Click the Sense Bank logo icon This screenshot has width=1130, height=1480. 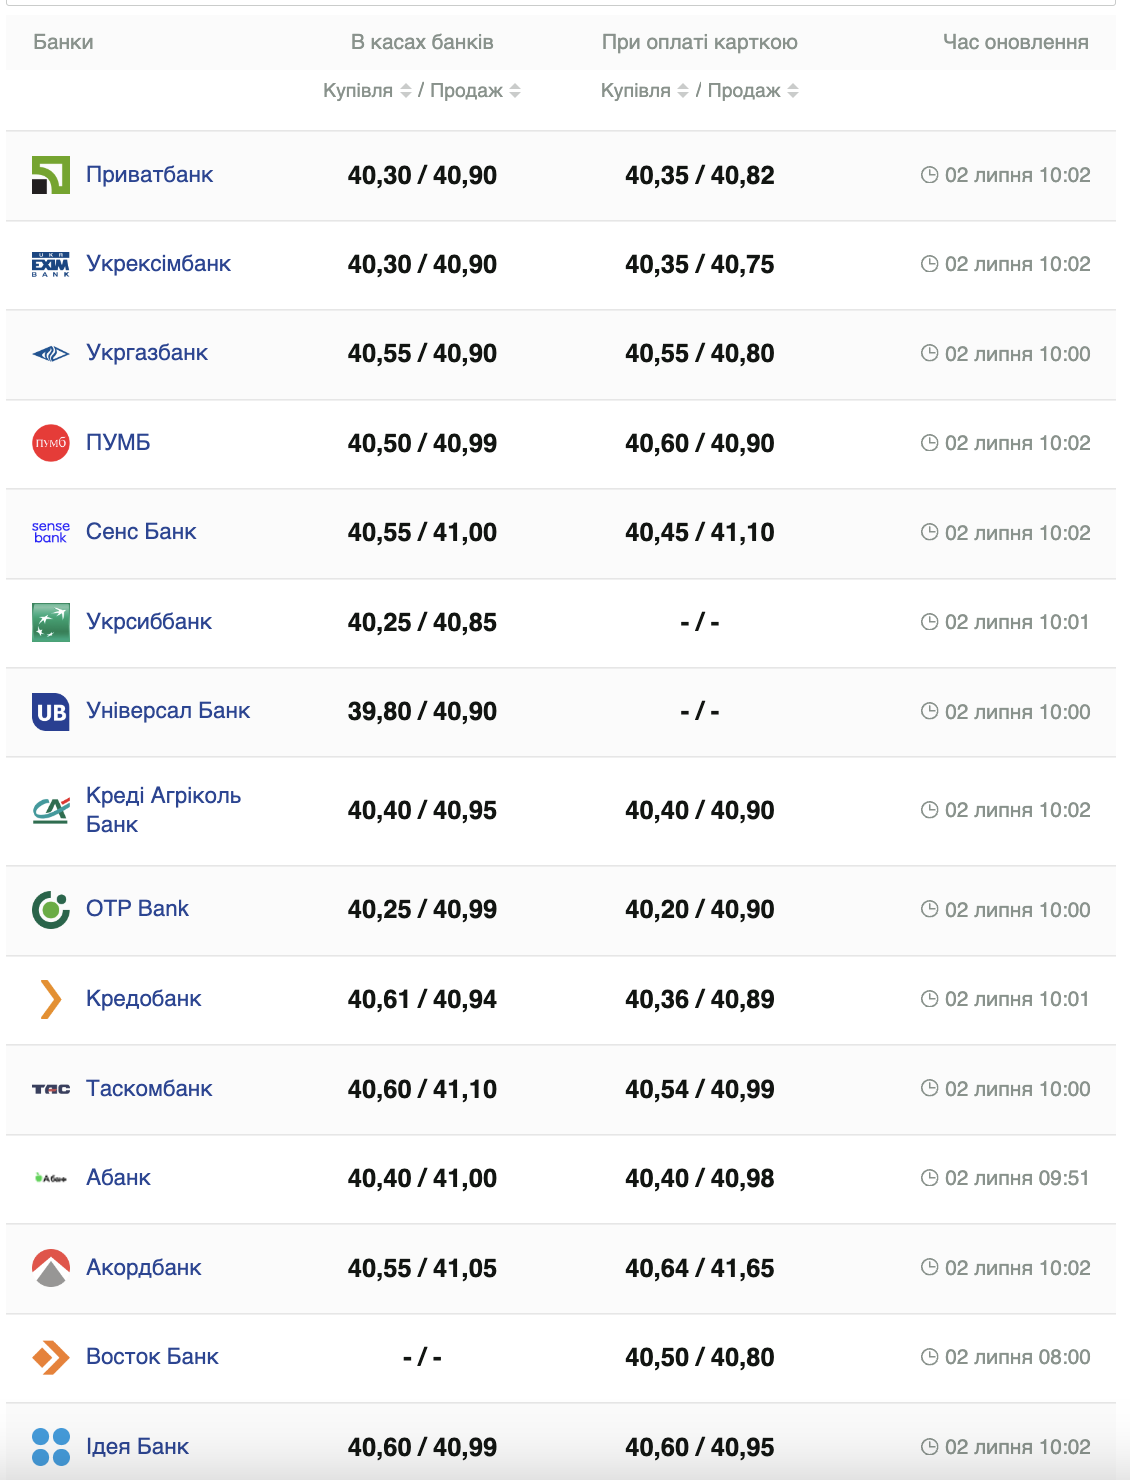51,532
